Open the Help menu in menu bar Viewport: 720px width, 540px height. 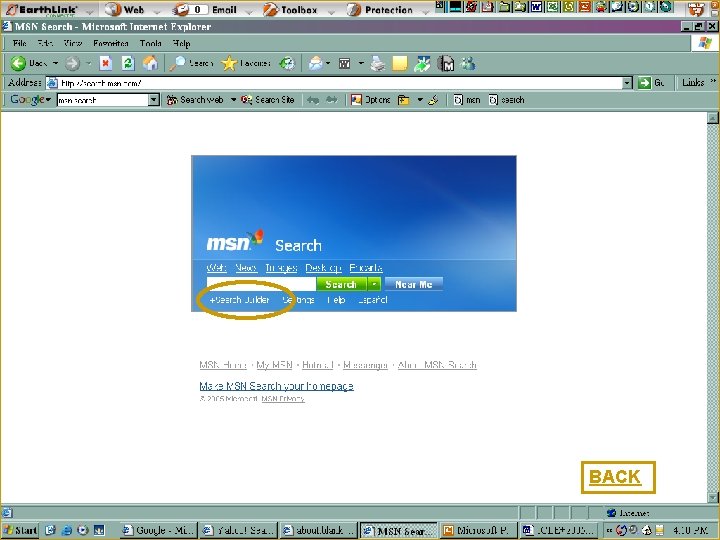181,43
